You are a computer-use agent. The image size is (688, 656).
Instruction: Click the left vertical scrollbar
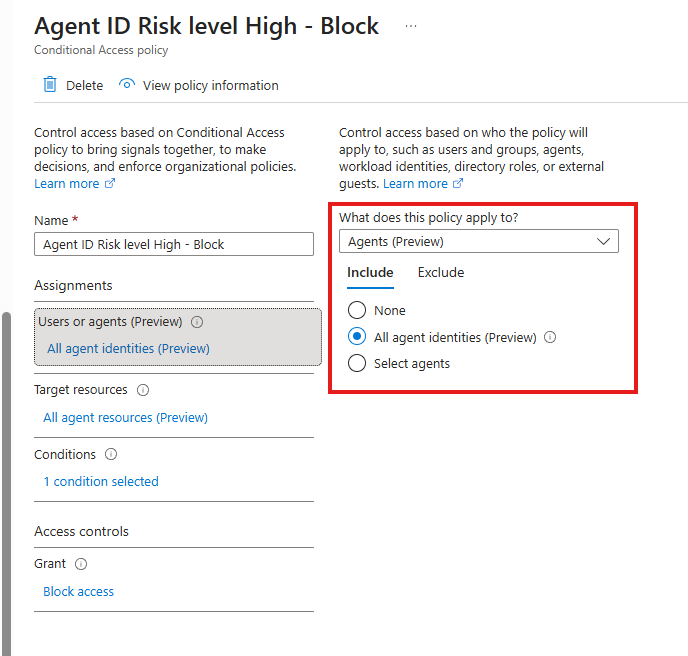pyautogui.click(x=5, y=480)
